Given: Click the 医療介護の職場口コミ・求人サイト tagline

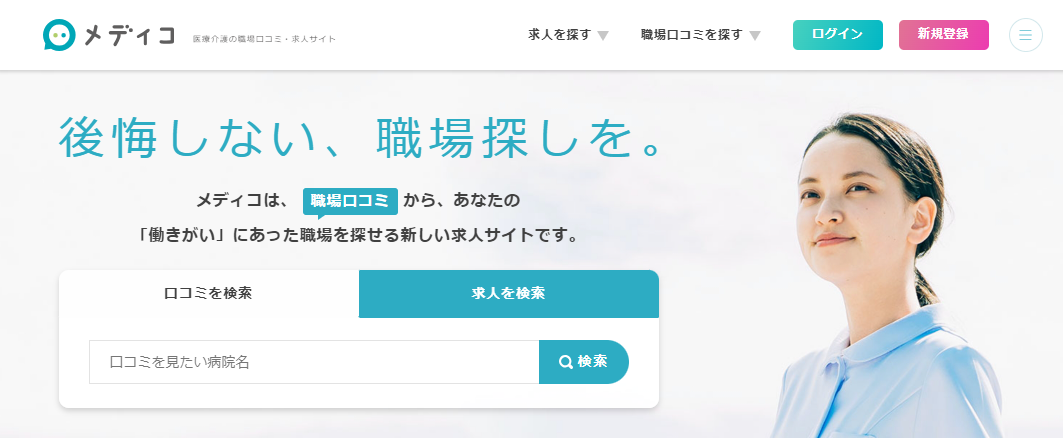Looking at the screenshot, I should [264, 39].
